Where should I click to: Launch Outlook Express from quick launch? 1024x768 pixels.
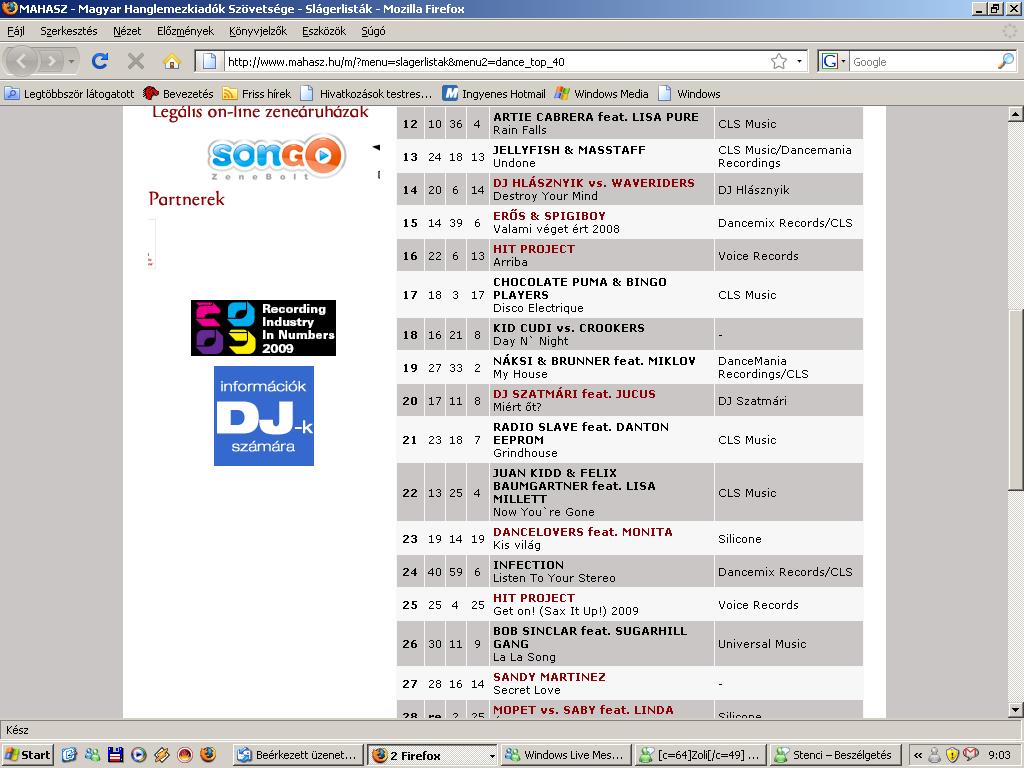click(69, 755)
